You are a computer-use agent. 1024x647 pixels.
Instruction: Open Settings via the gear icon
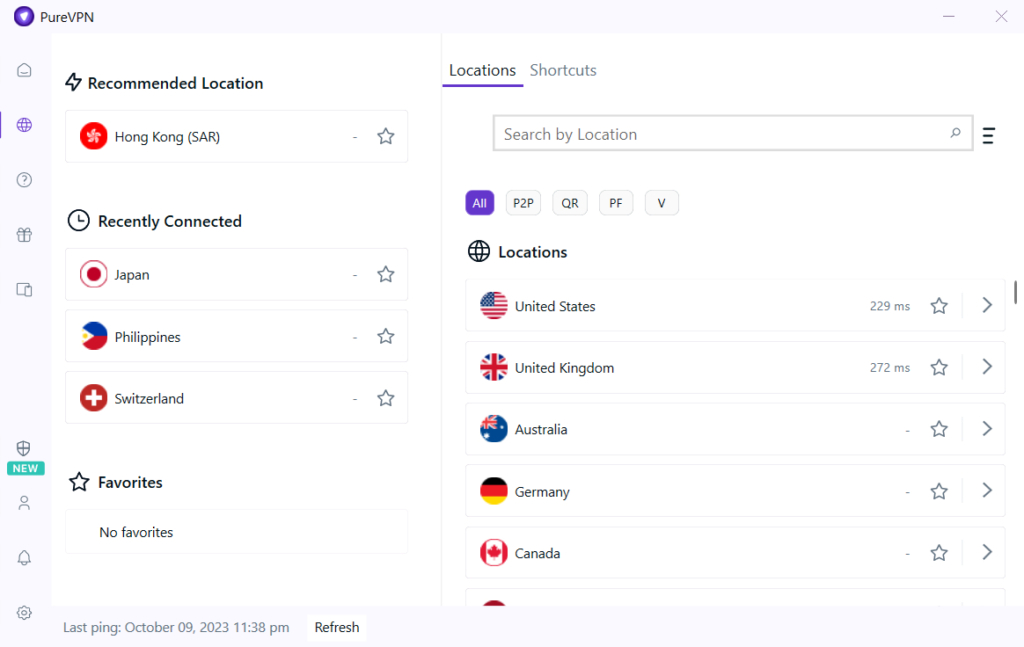point(24,612)
